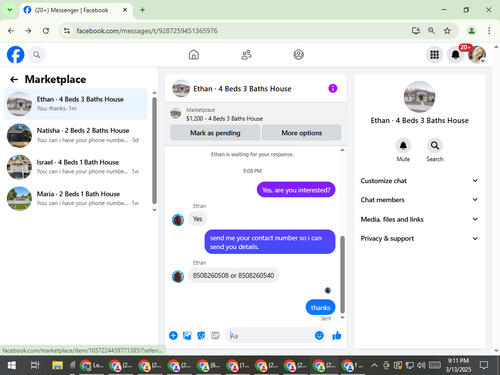500x375 pixels.
Task: Show hidden system tray icons chevron
Action: [x=374, y=366]
